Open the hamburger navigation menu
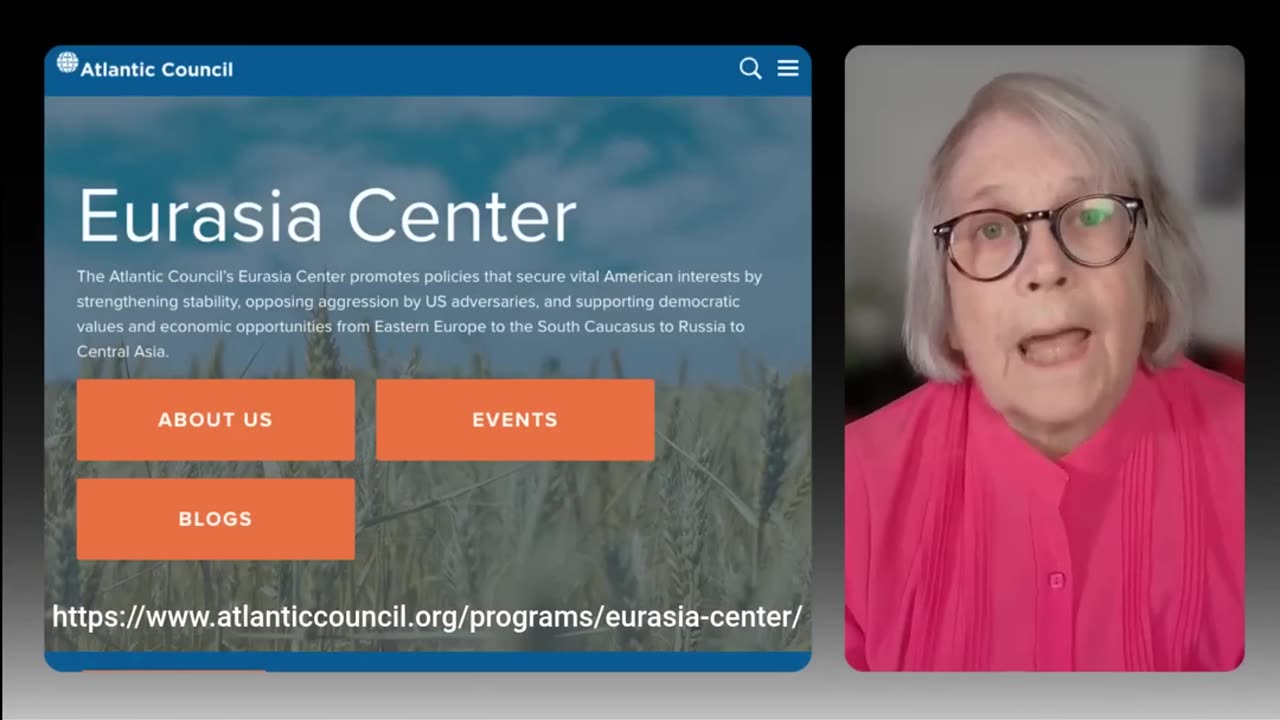The image size is (1280, 720). coord(788,68)
